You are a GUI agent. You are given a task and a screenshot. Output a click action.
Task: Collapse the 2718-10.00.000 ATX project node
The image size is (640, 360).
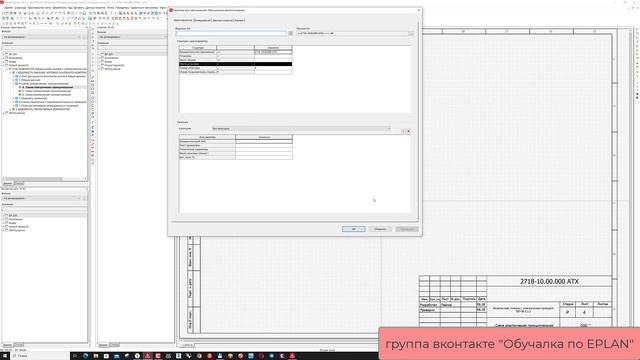(x=7, y=69)
